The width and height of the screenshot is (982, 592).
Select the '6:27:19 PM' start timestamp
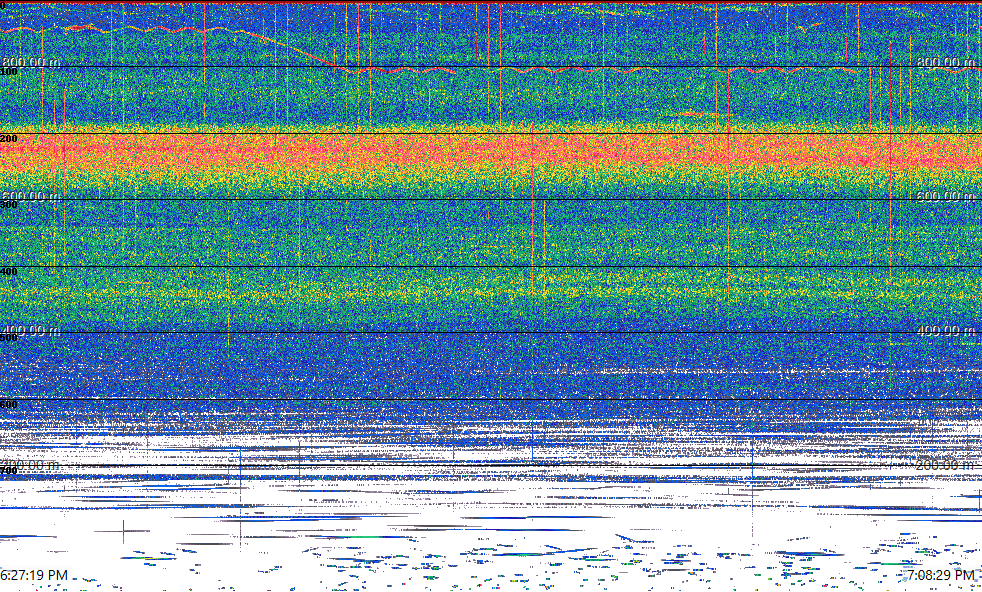click(x=34, y=575)
